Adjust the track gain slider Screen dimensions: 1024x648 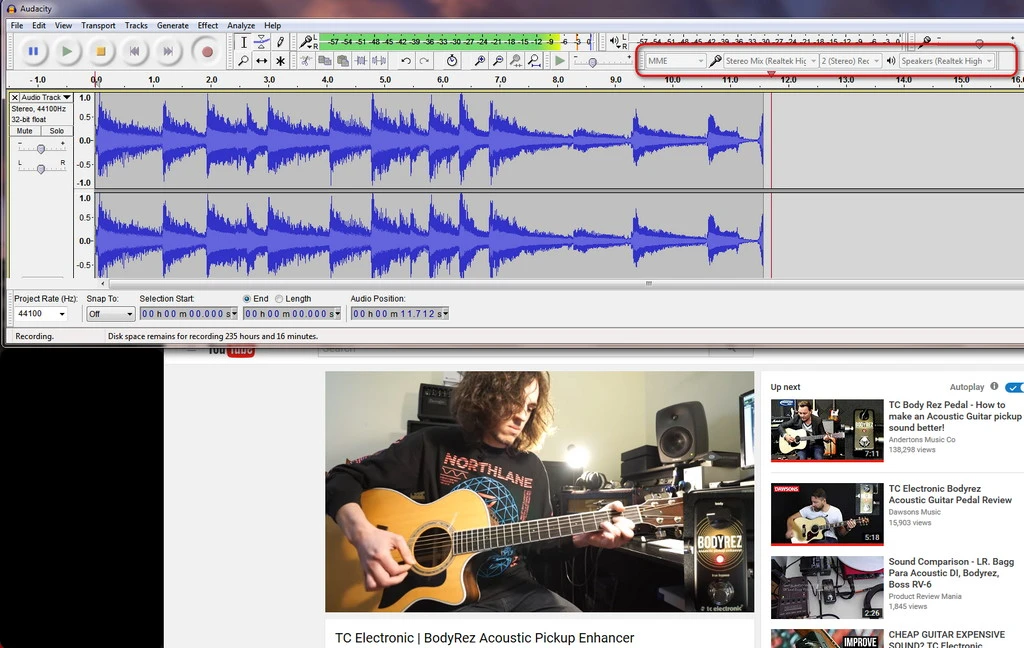[x=41, y=149]
